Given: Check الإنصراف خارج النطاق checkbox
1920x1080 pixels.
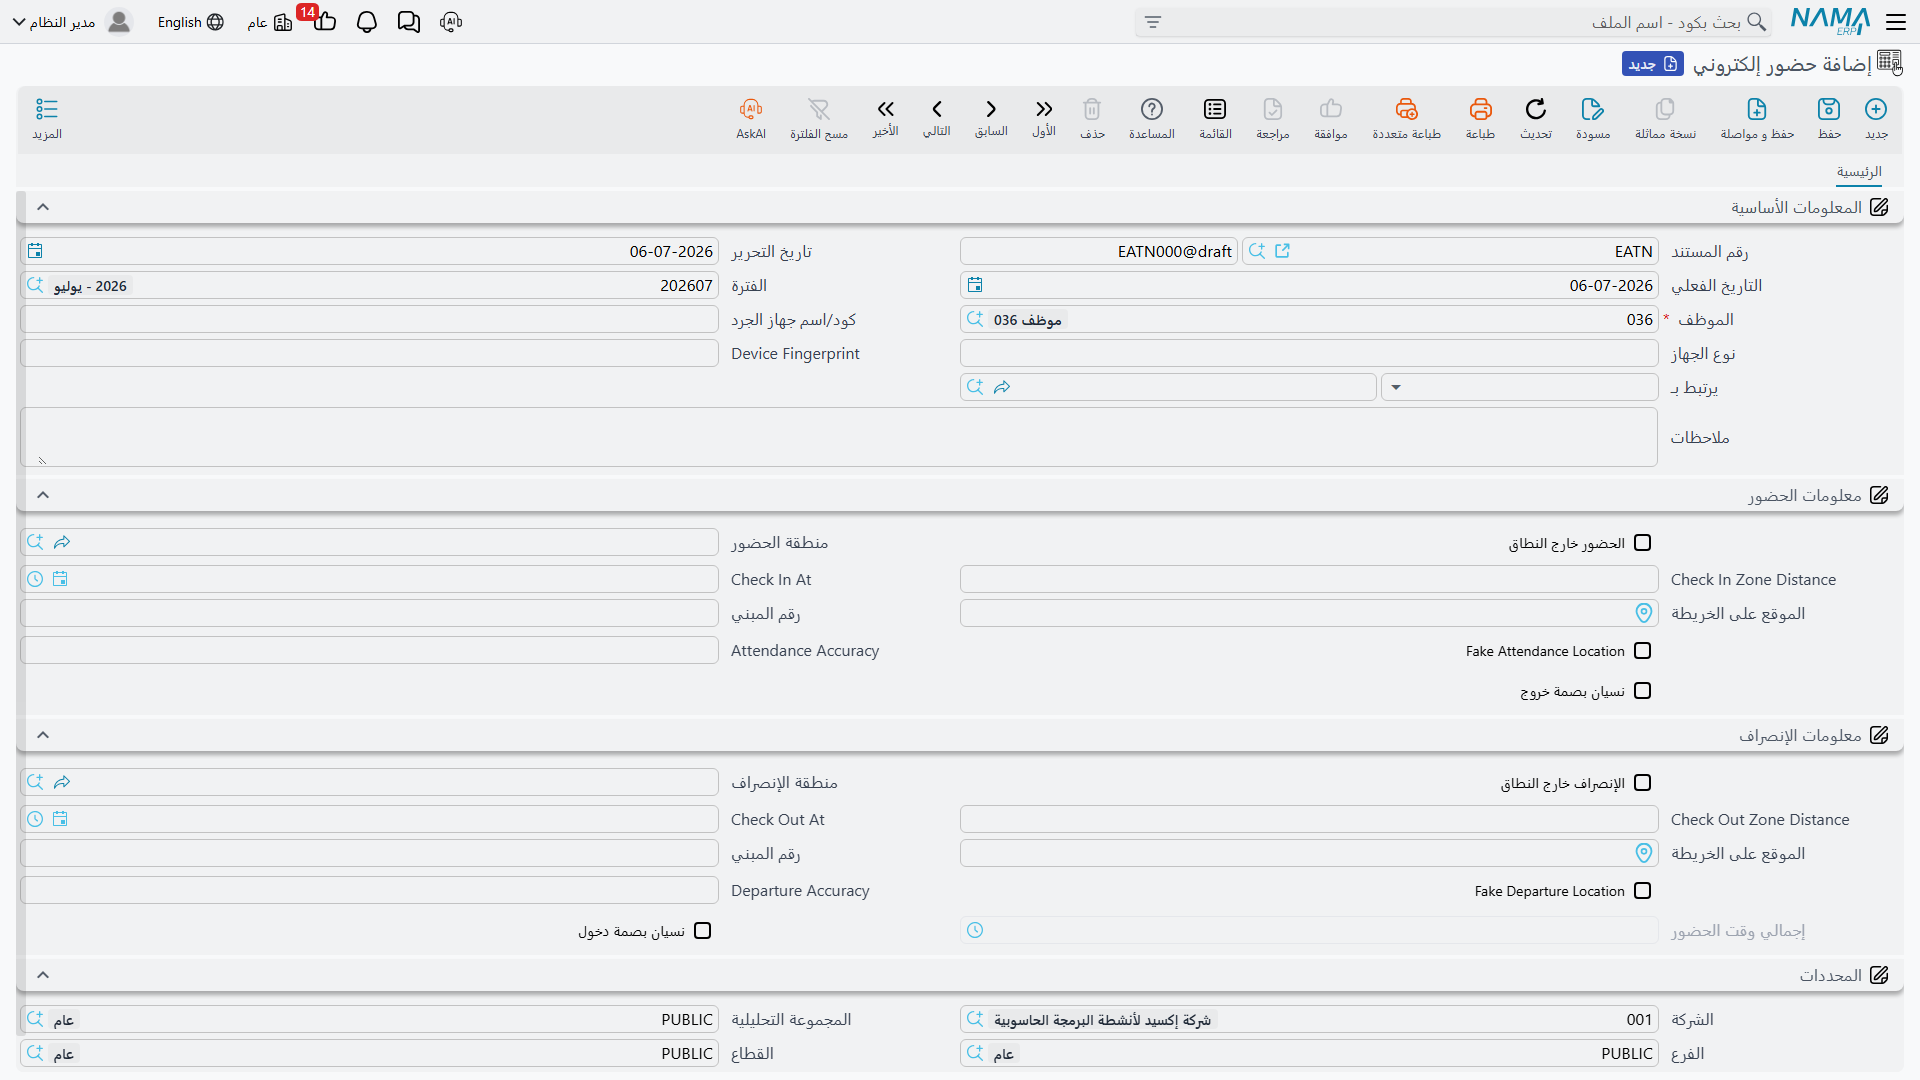Looking at the screenshot, I should 1642,783.
